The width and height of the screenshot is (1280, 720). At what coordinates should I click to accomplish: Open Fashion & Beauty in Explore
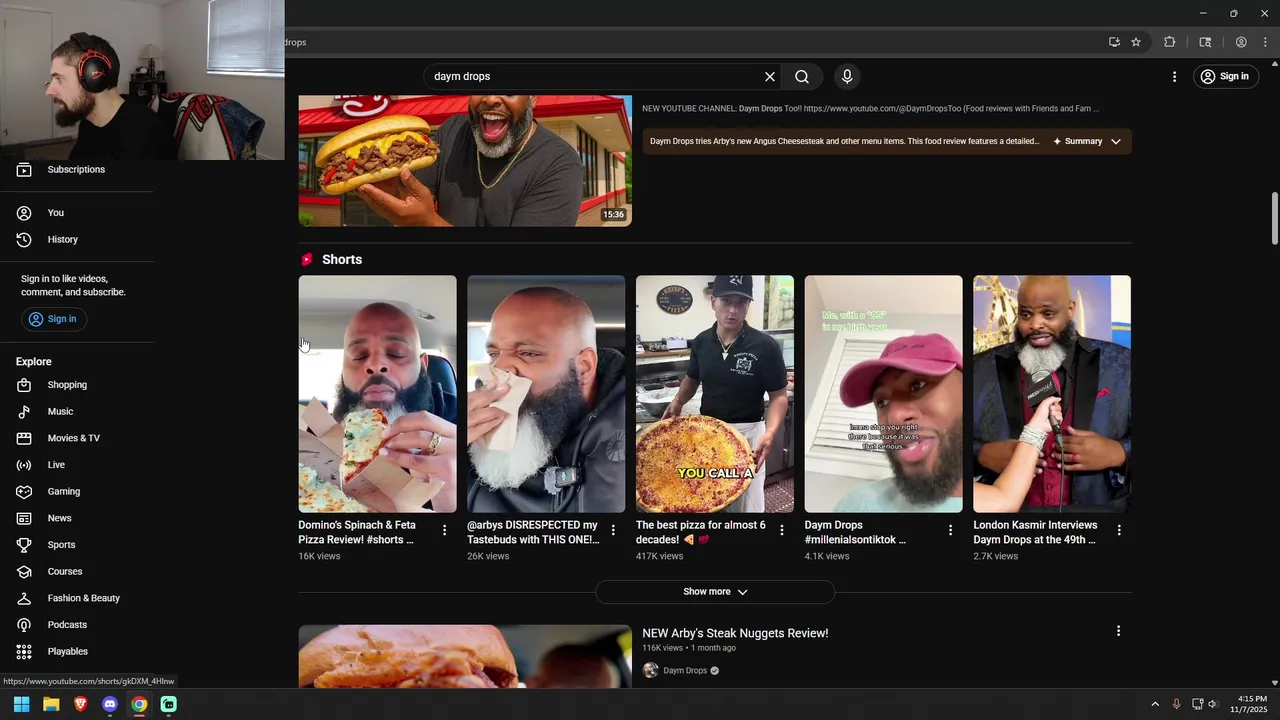pos(76,598)
